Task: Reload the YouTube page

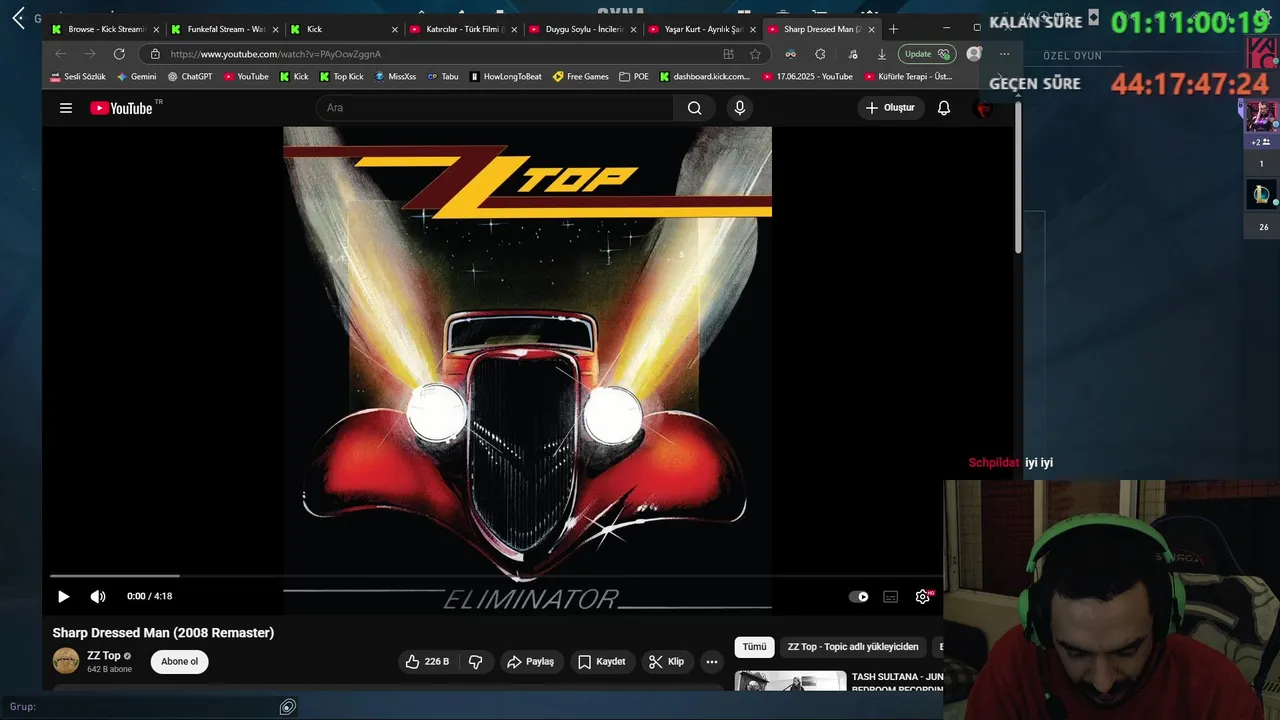Action: pos(119,54)
